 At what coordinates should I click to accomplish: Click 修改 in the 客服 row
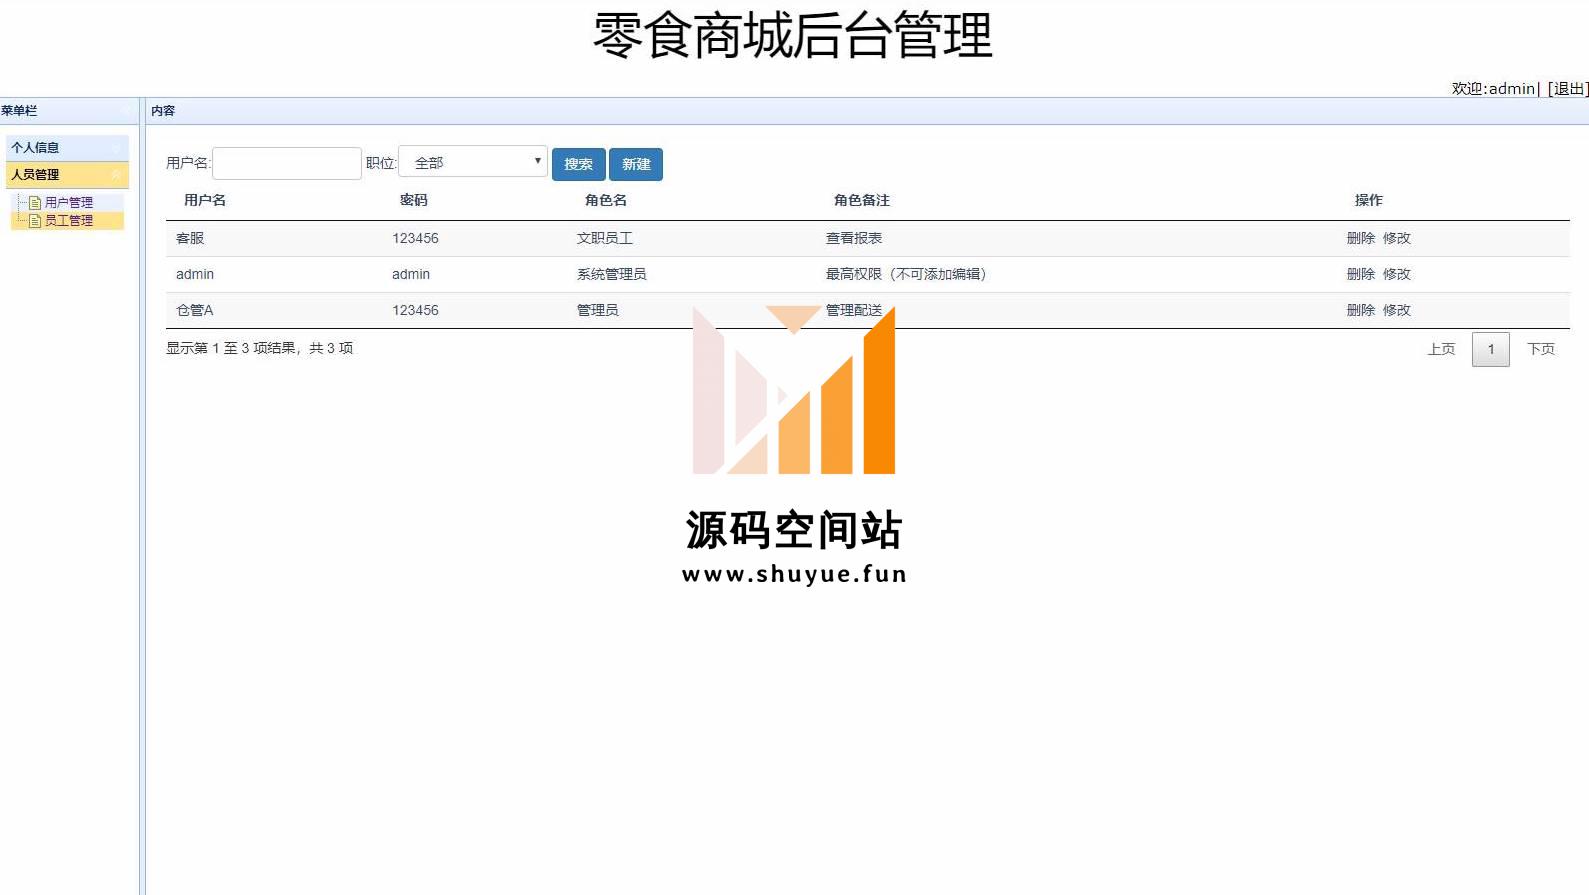(1396, 238)
